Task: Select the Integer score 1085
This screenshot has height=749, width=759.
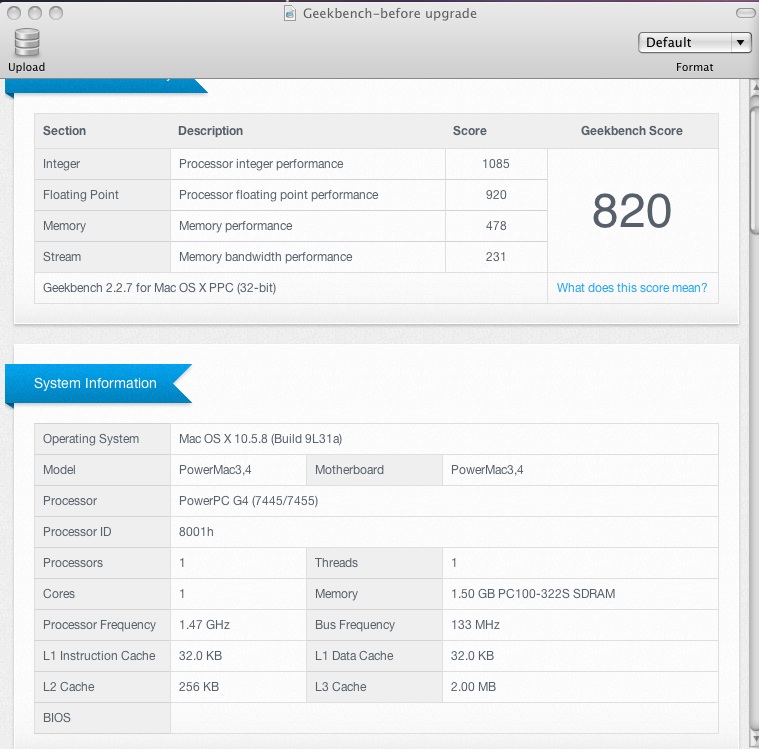Action: [496, 164]
